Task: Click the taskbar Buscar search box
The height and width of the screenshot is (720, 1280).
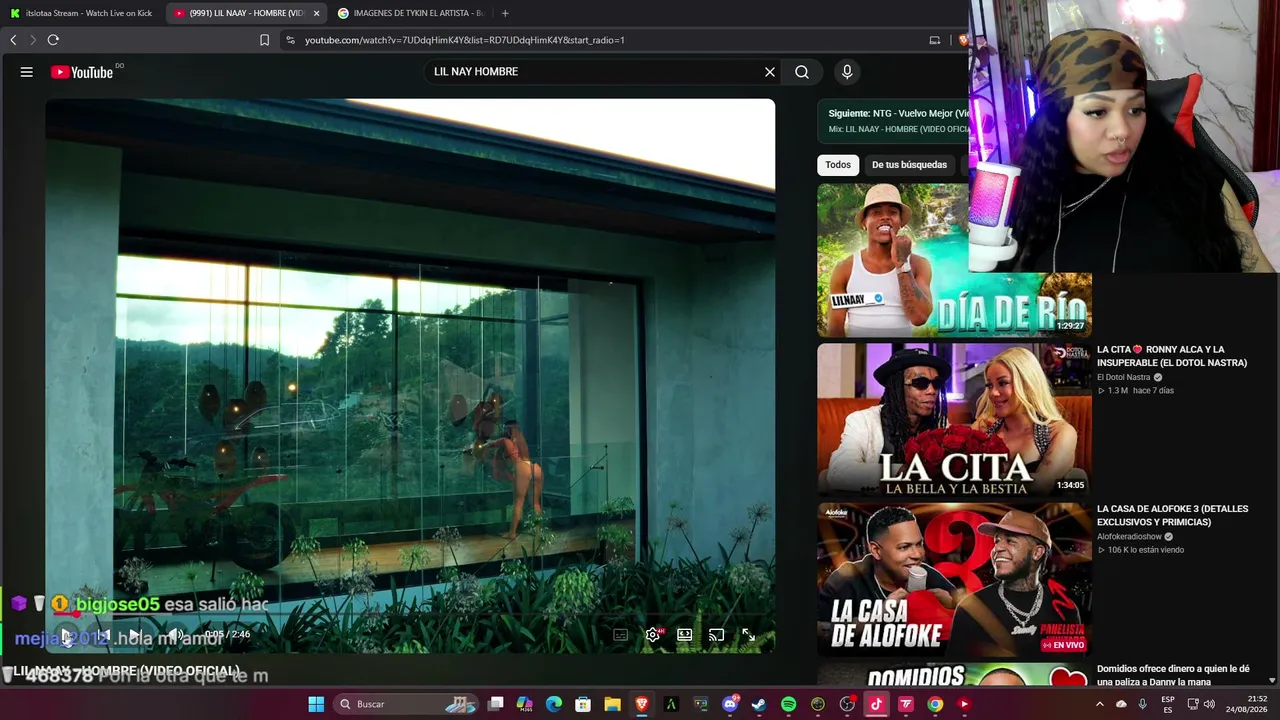Action: coord(406,704)
